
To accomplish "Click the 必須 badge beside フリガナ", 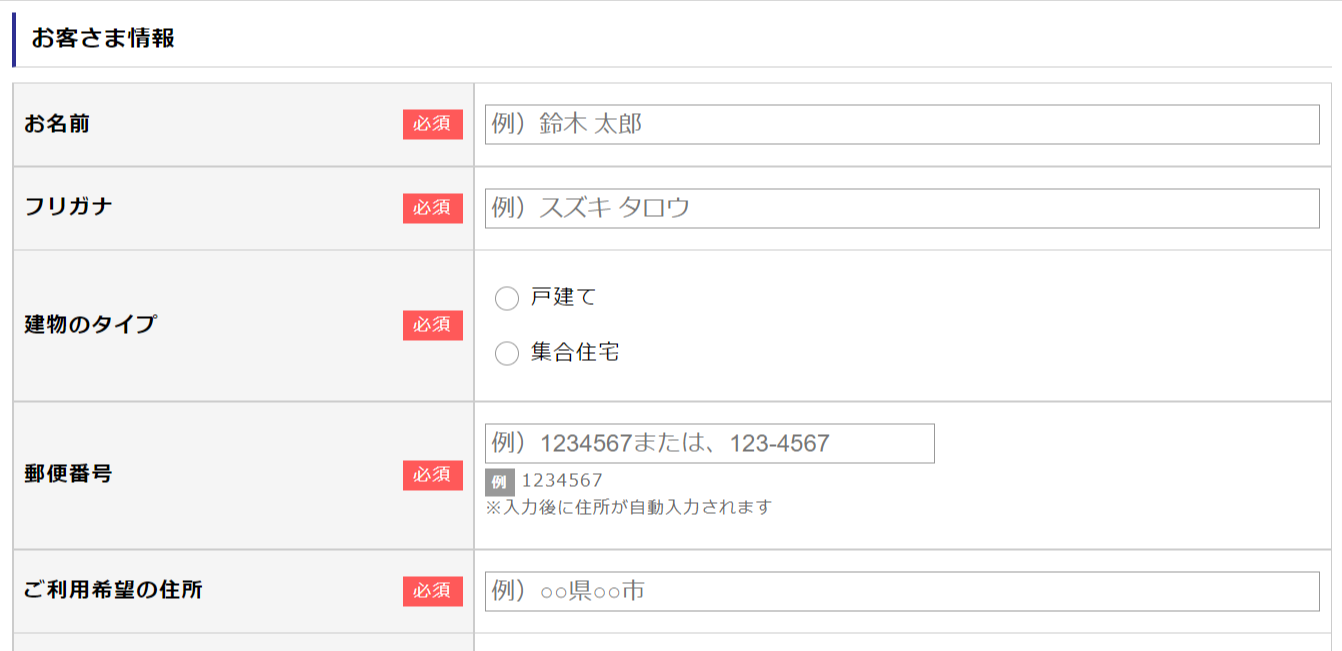I will coord(433,208).
